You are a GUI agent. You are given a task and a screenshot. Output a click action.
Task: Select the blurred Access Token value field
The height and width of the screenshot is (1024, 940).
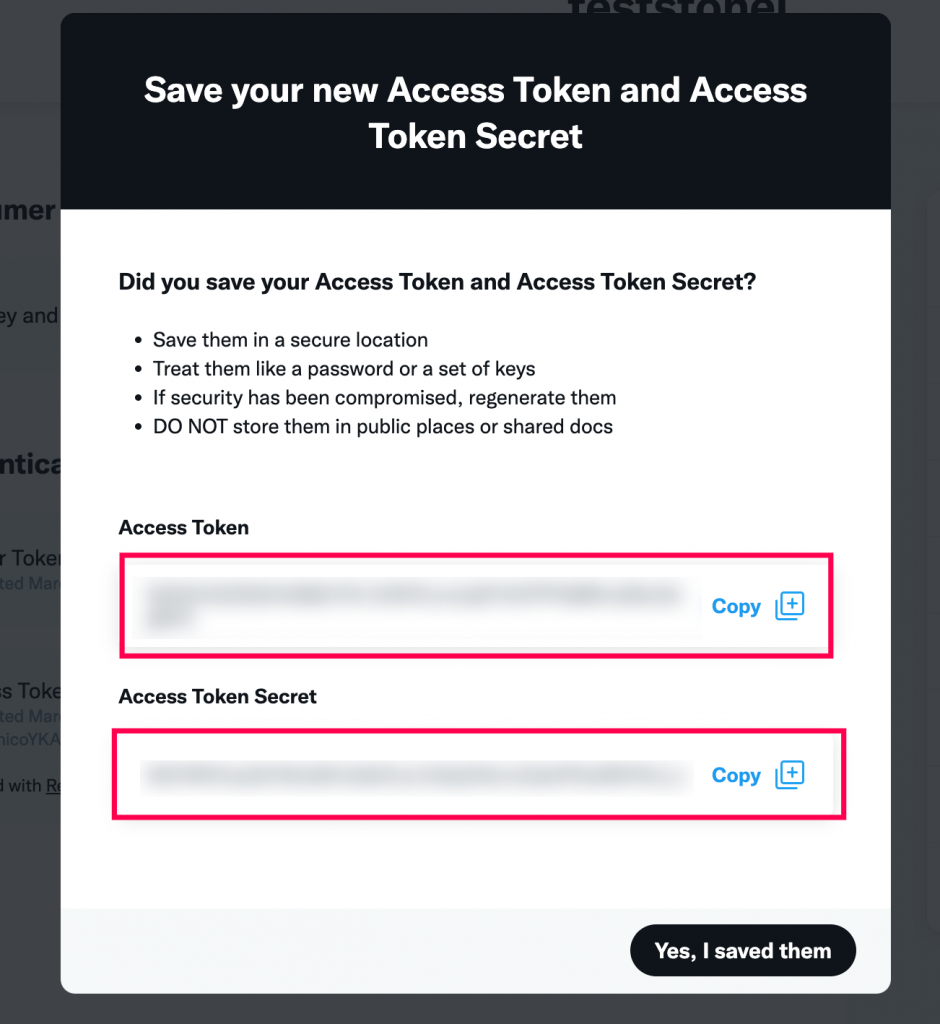tap(417, 607)
